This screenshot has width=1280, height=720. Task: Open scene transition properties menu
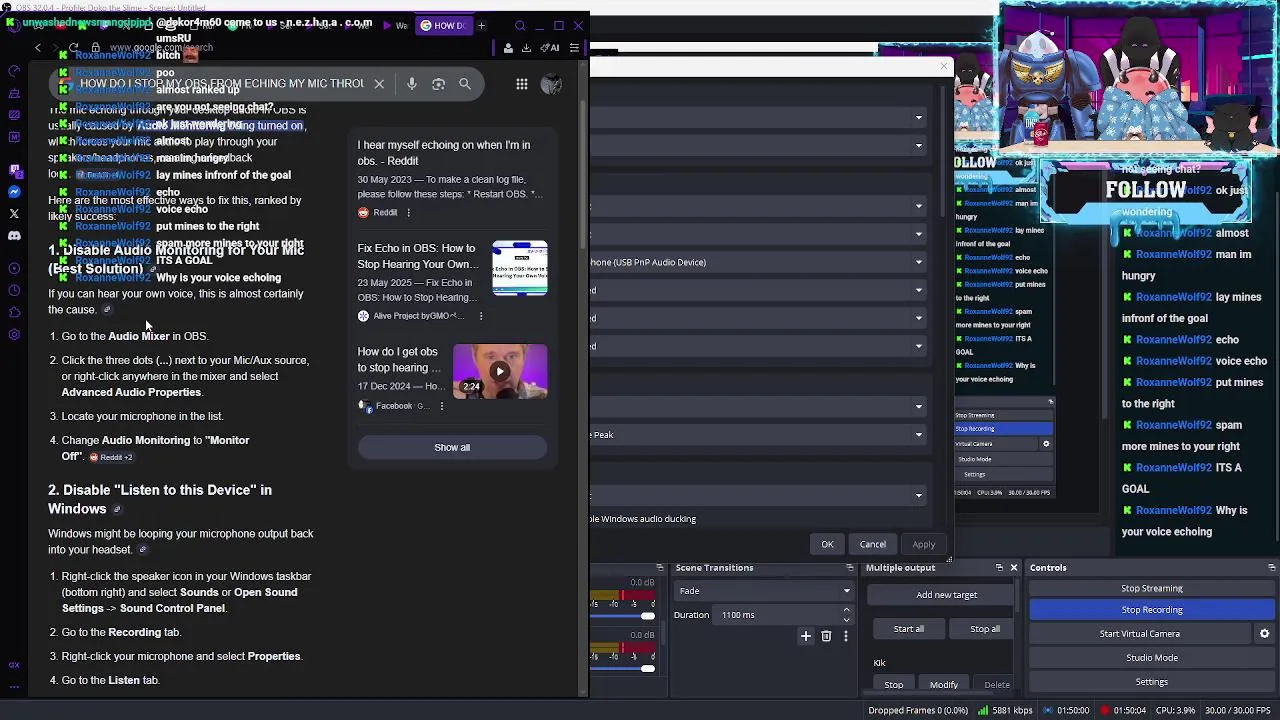pos(846,636)
